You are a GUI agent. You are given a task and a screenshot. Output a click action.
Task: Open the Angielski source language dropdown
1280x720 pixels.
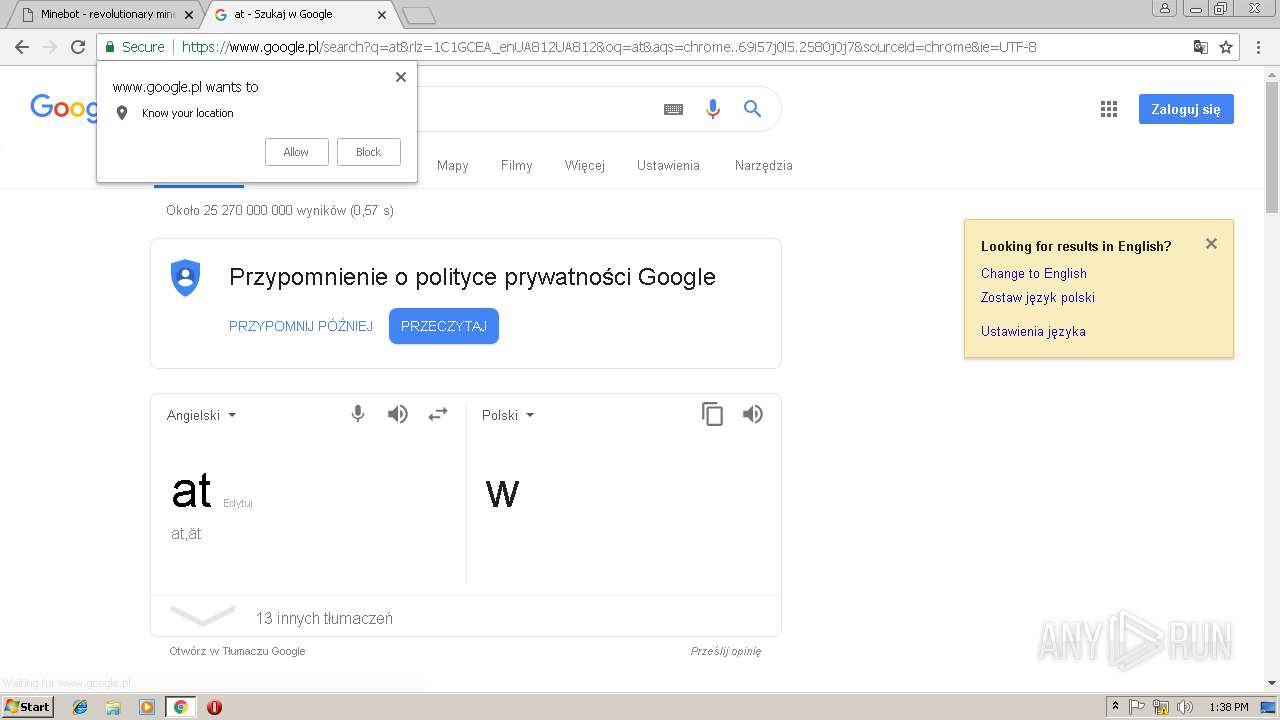click(202, 415)
